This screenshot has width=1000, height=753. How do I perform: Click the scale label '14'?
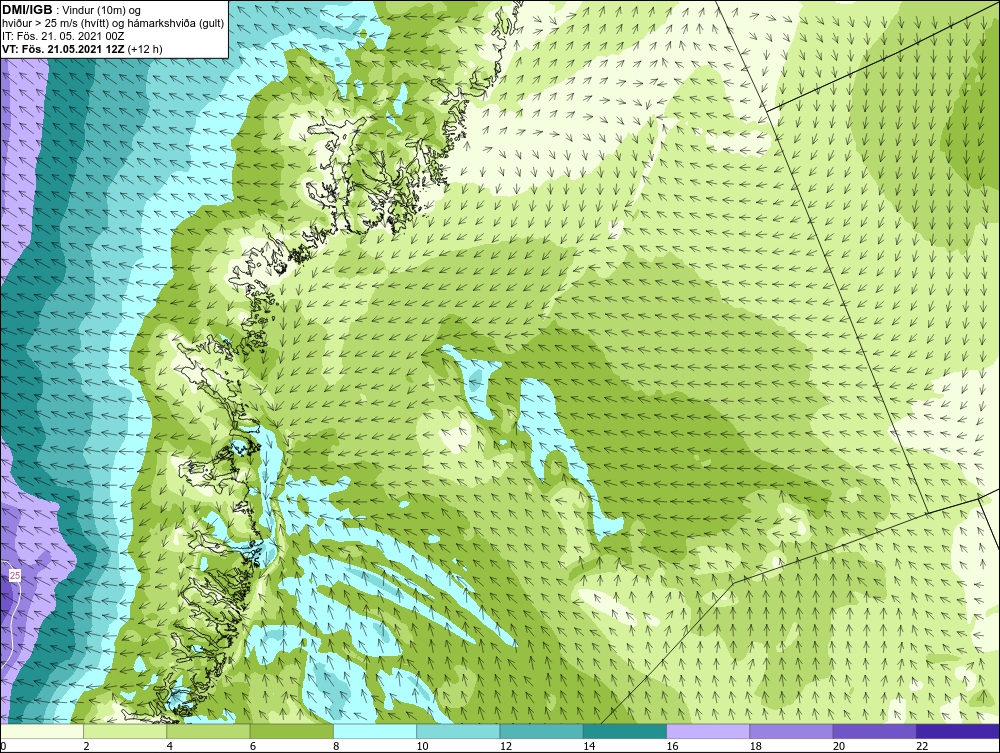tap(588, 746)
